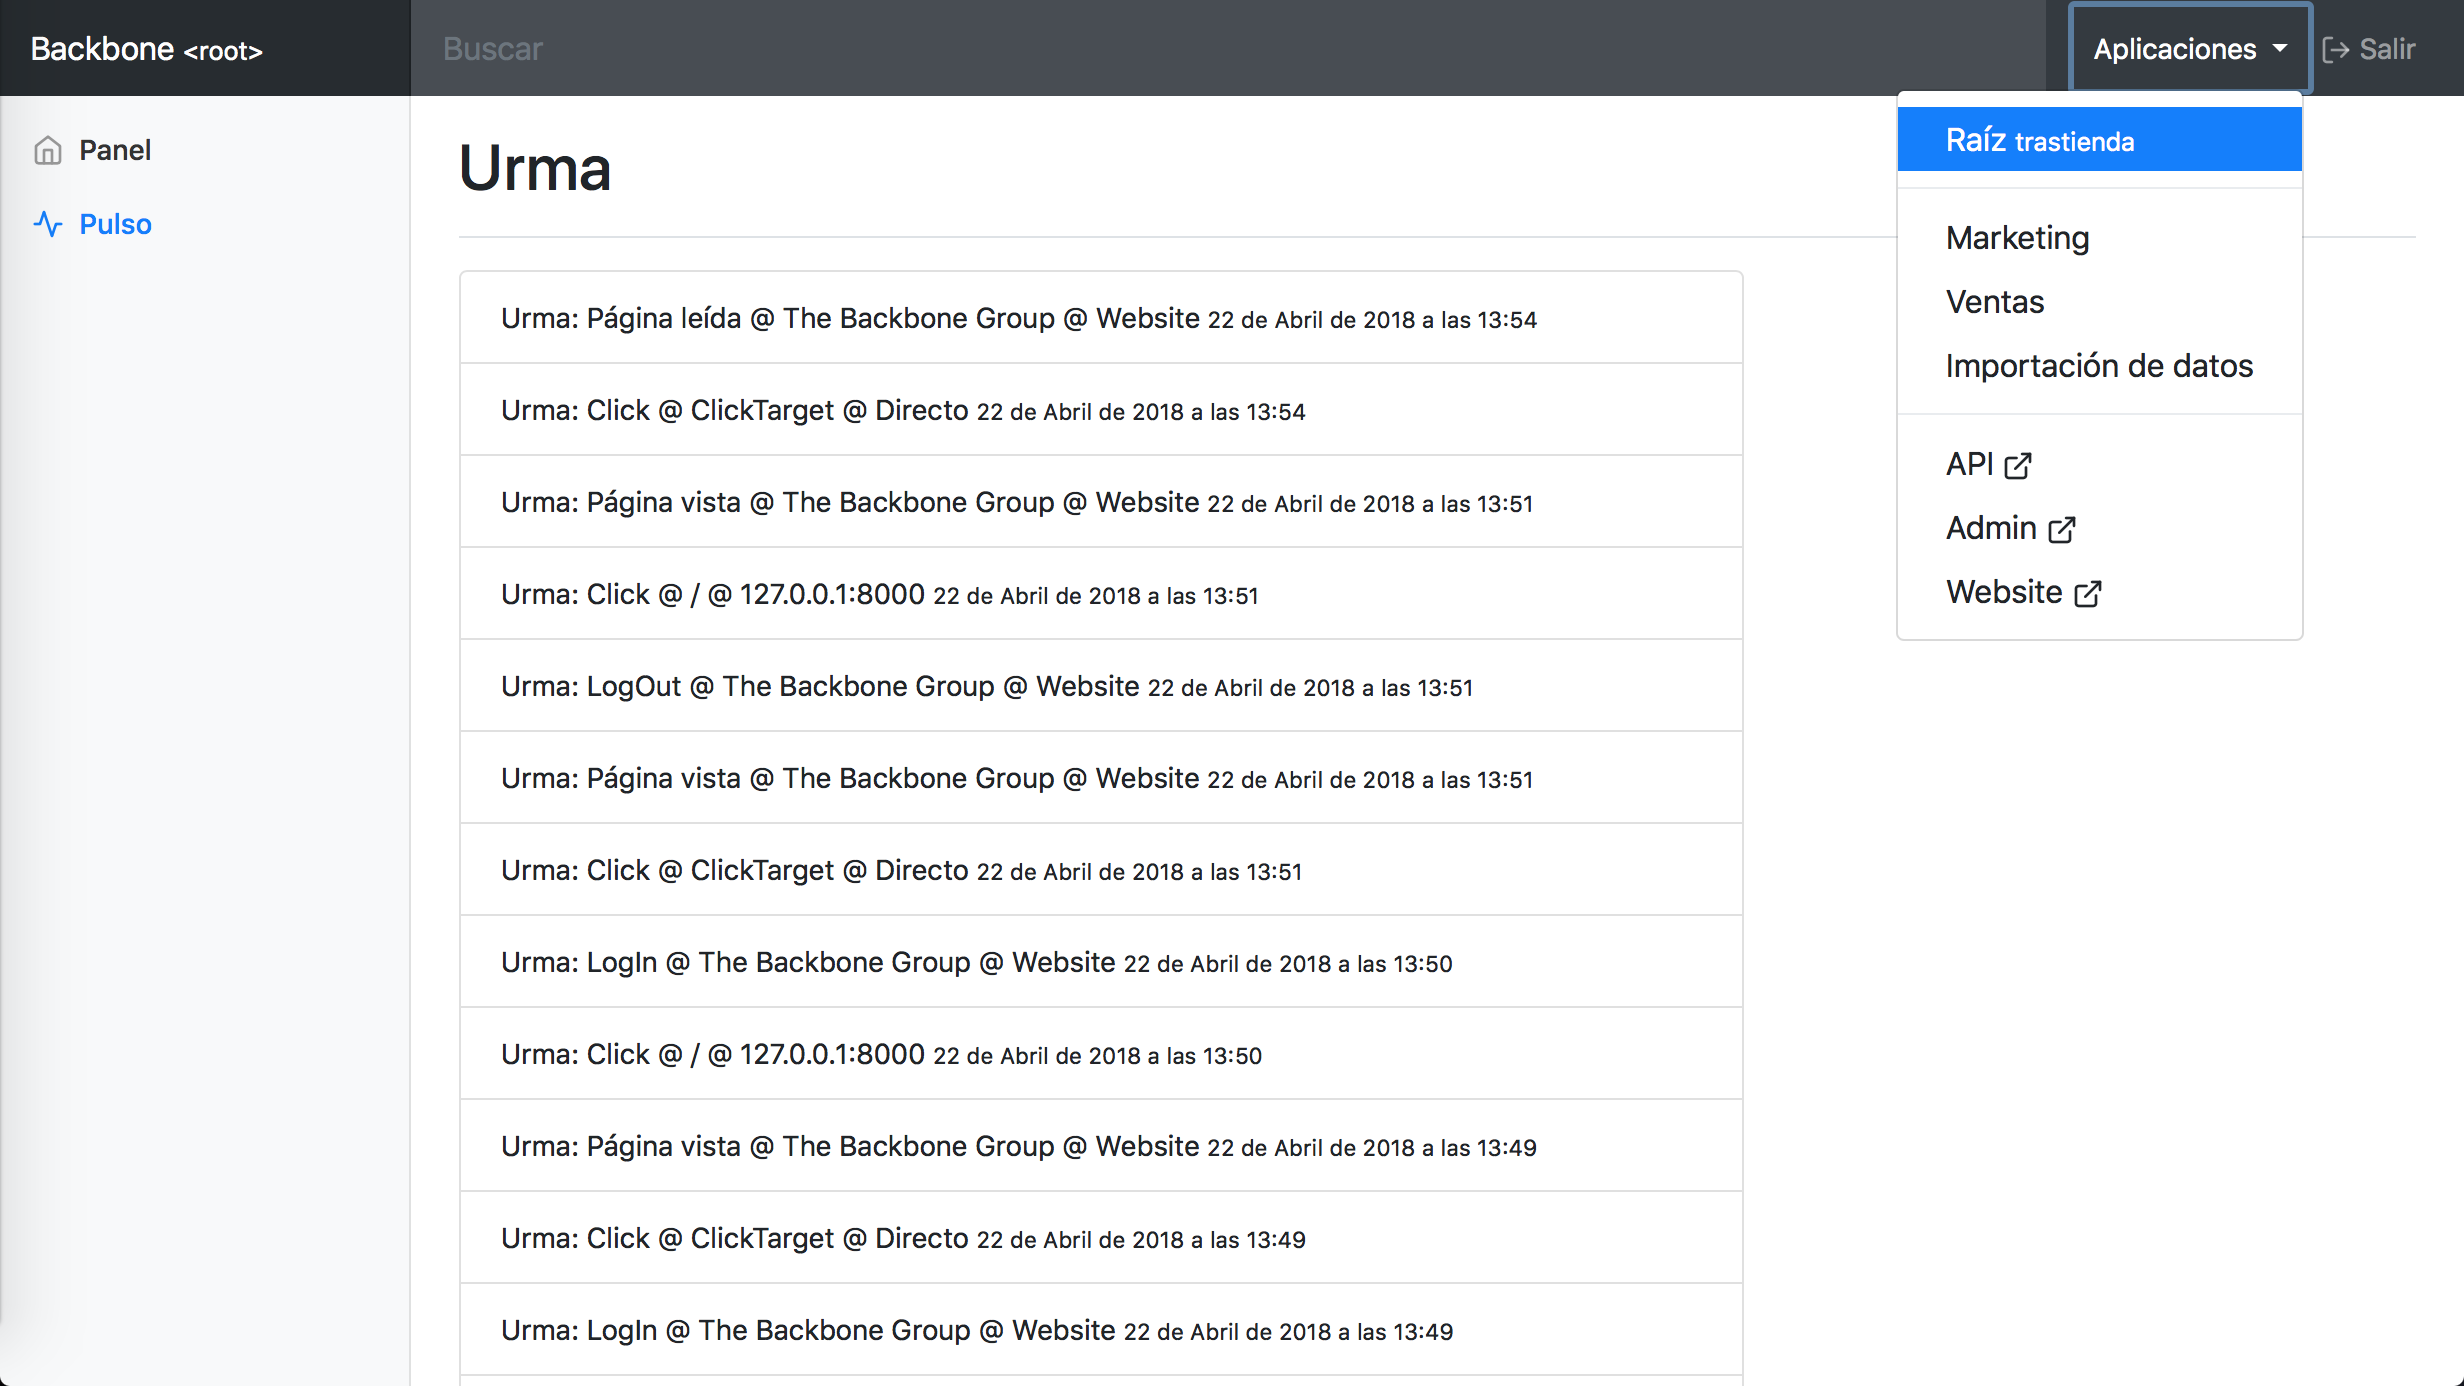Click the external link icon beside Website
This screenshot has height=1386, width=2464.
[2087, 594]
